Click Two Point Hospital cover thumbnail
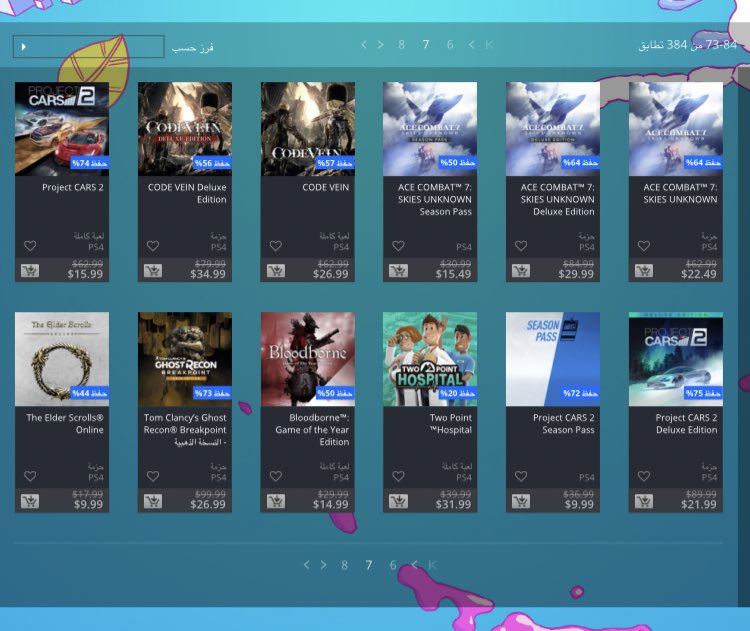 [x=430, y=359]
